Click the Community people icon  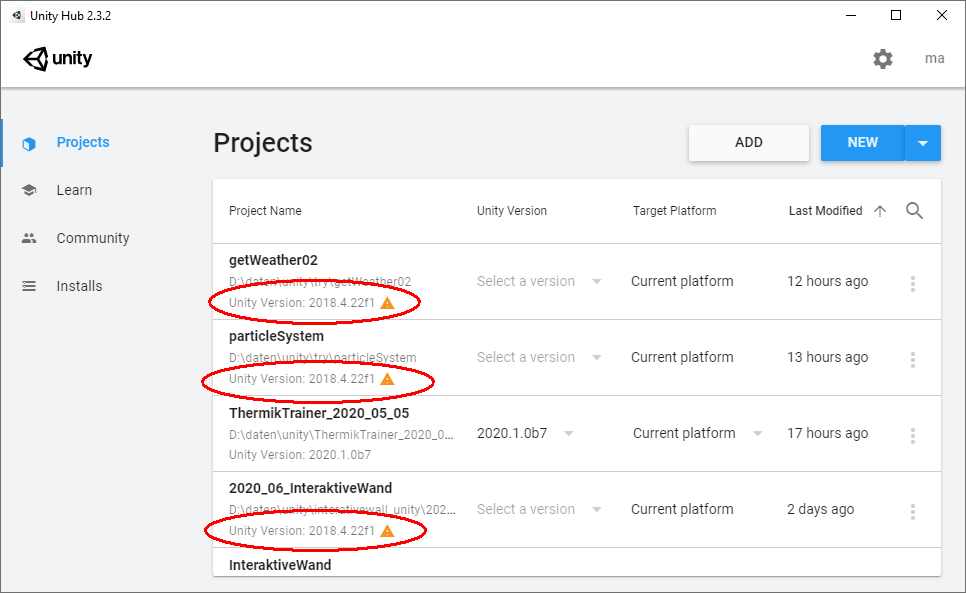29,238
